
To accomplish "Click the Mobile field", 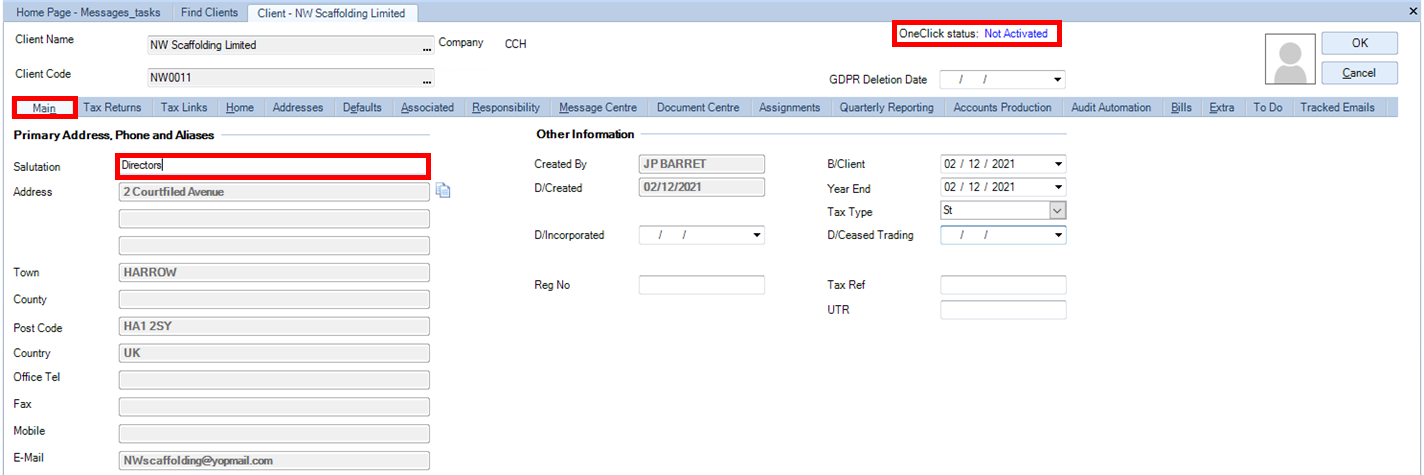I will [274, 434].
